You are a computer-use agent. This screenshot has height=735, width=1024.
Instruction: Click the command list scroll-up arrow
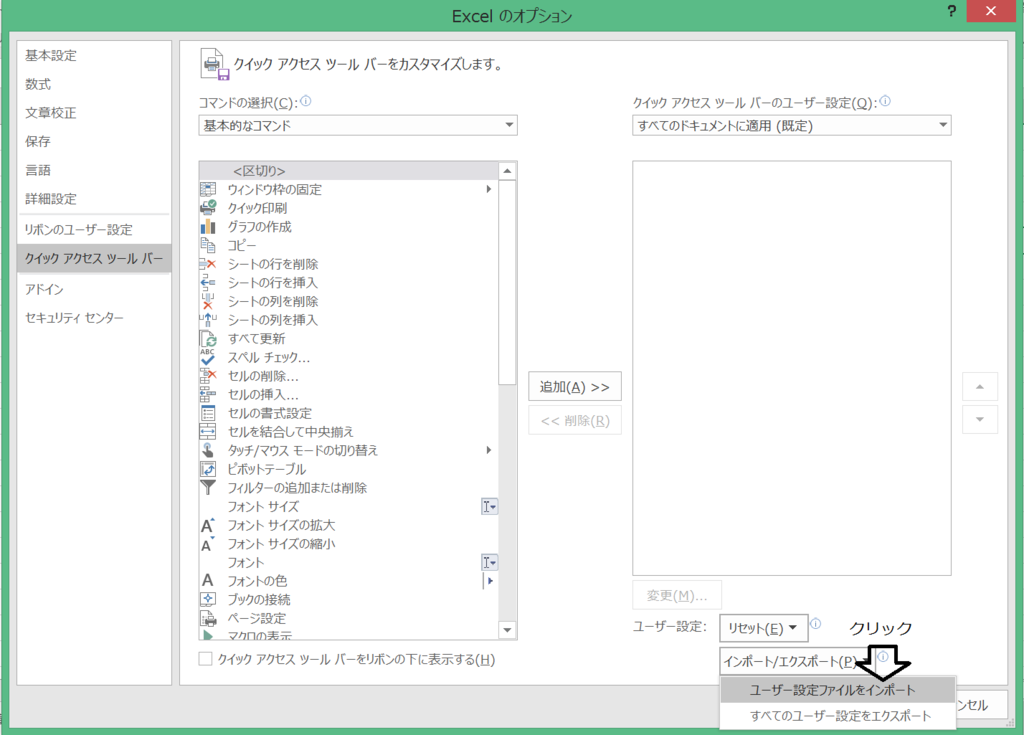507,171
